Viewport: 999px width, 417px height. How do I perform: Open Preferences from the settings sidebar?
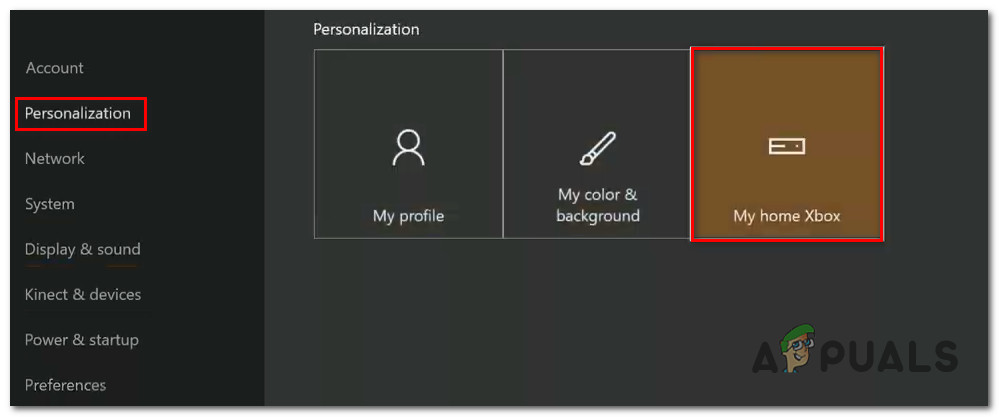(65, 385)
